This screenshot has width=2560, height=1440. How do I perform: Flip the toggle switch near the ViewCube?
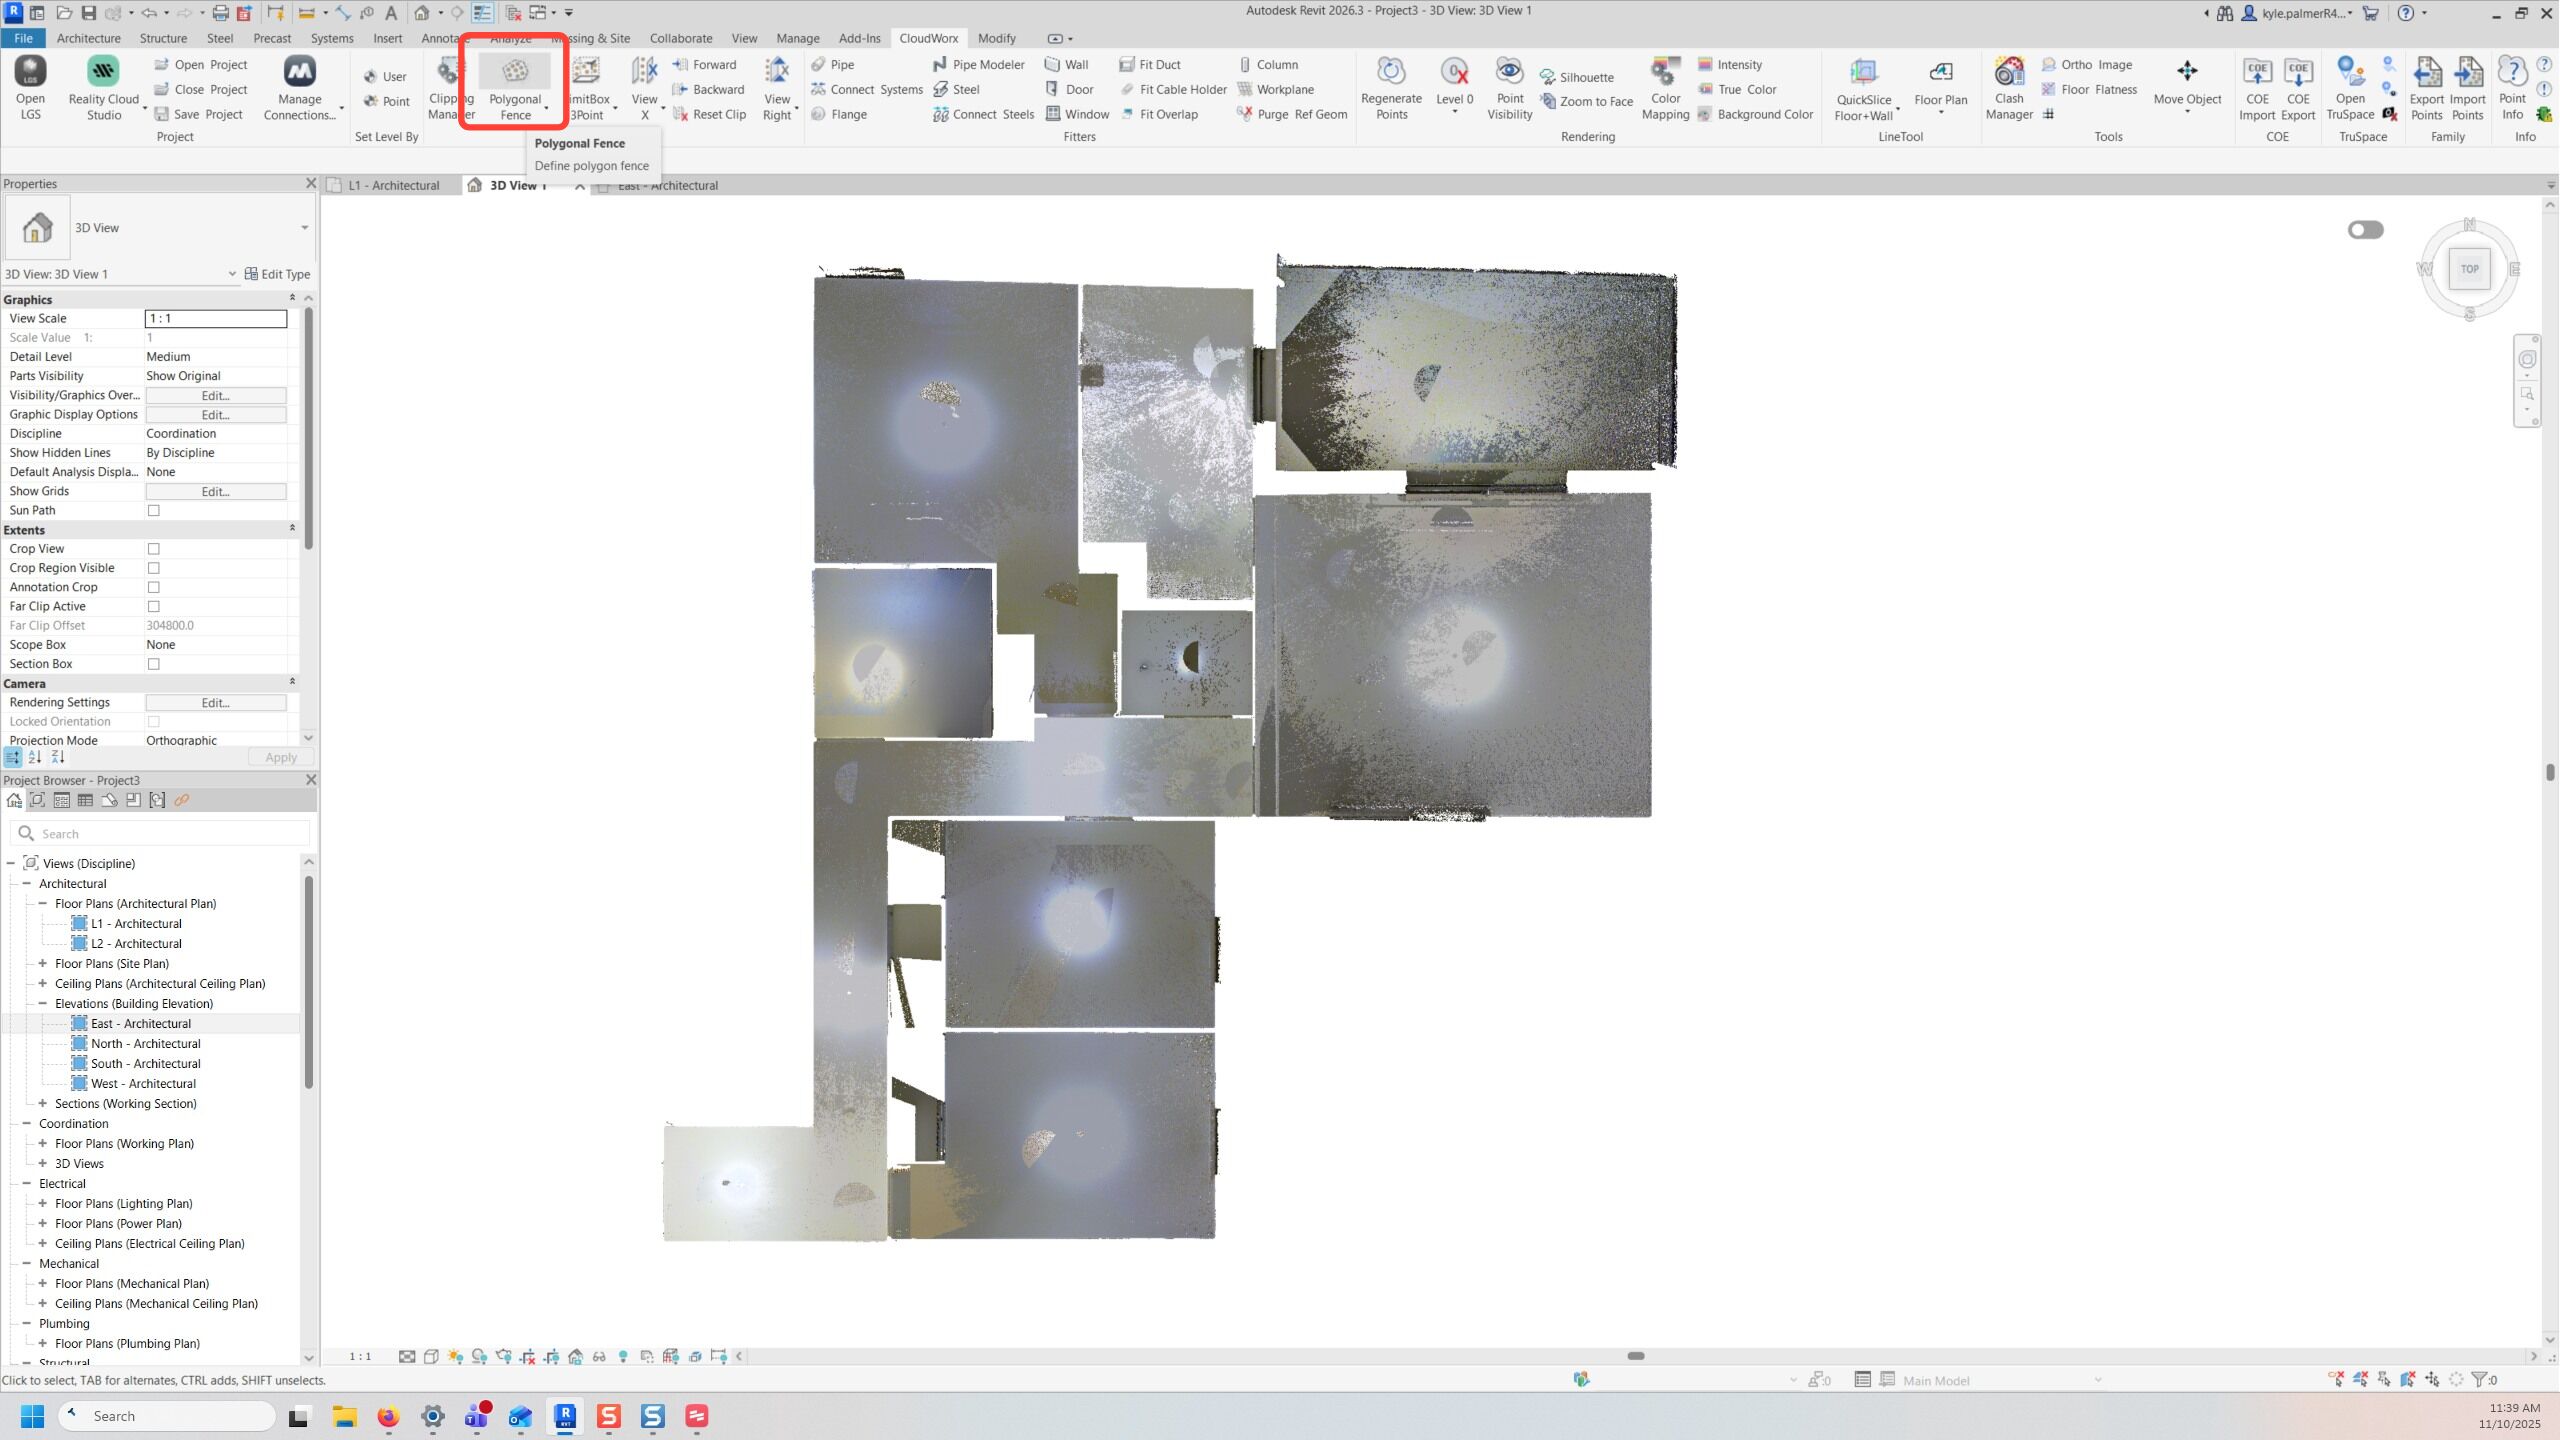click(x=2365, y=230)
